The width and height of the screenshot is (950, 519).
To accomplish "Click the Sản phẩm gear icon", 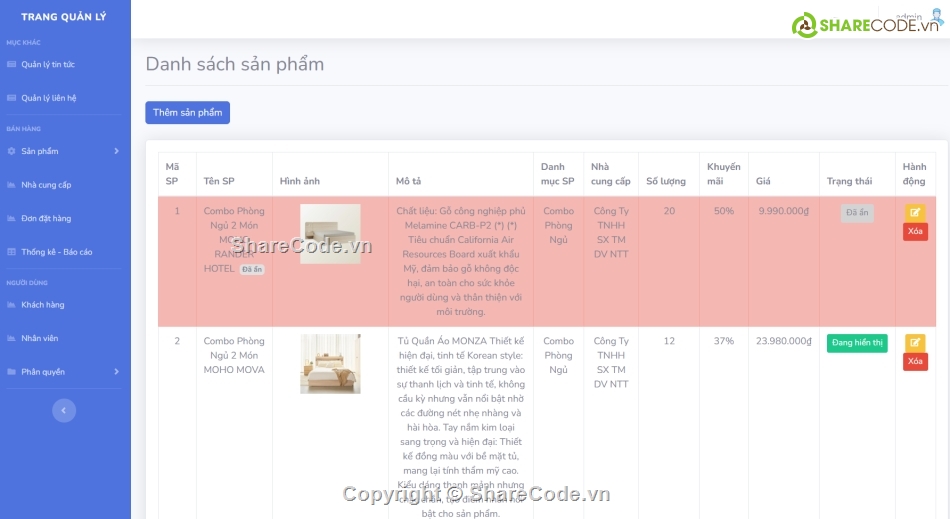I will click(x=11, y=151).
